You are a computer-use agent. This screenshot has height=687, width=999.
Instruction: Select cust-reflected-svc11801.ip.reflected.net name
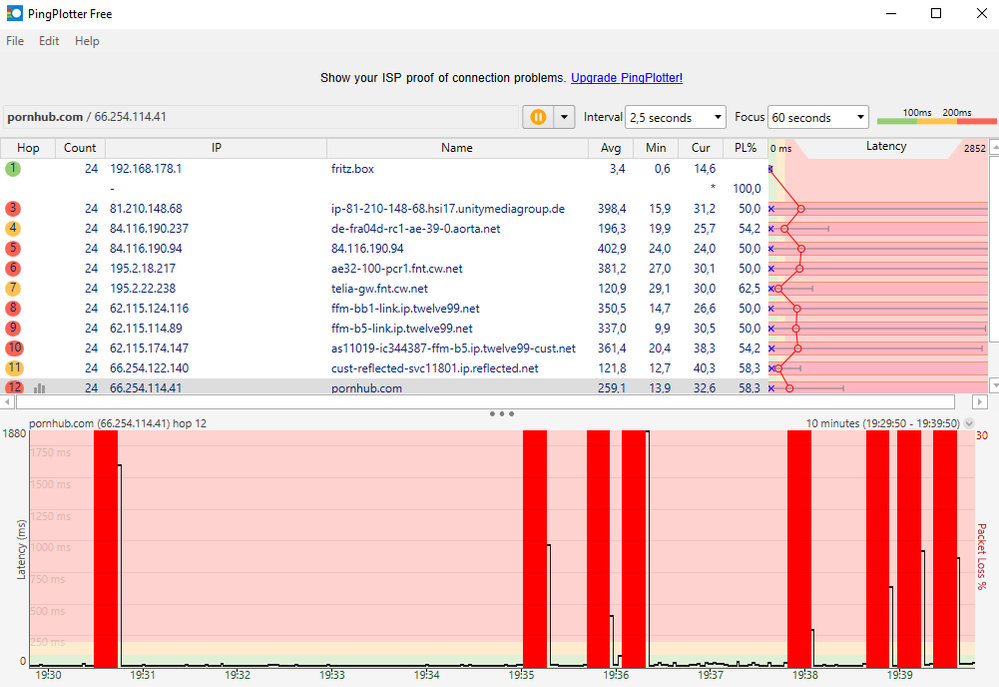point(435,368)
